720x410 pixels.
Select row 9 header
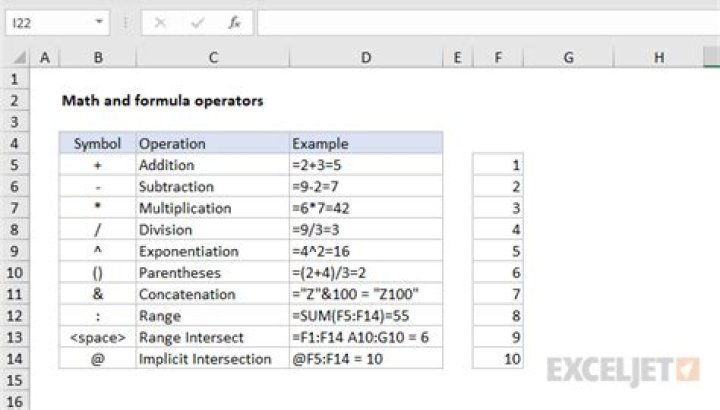(x=15, y=251)
